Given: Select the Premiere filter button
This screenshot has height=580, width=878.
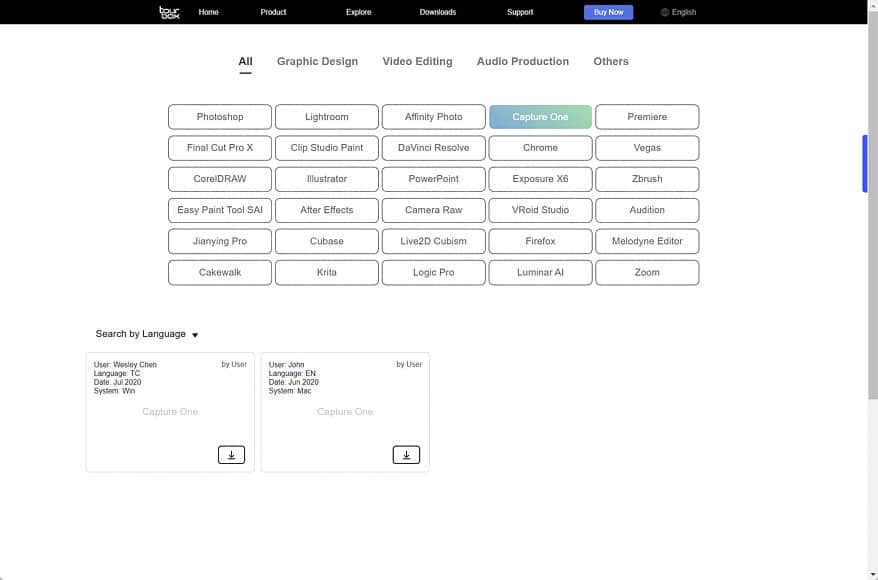Looking at the screenshot, I should [647, 117].
